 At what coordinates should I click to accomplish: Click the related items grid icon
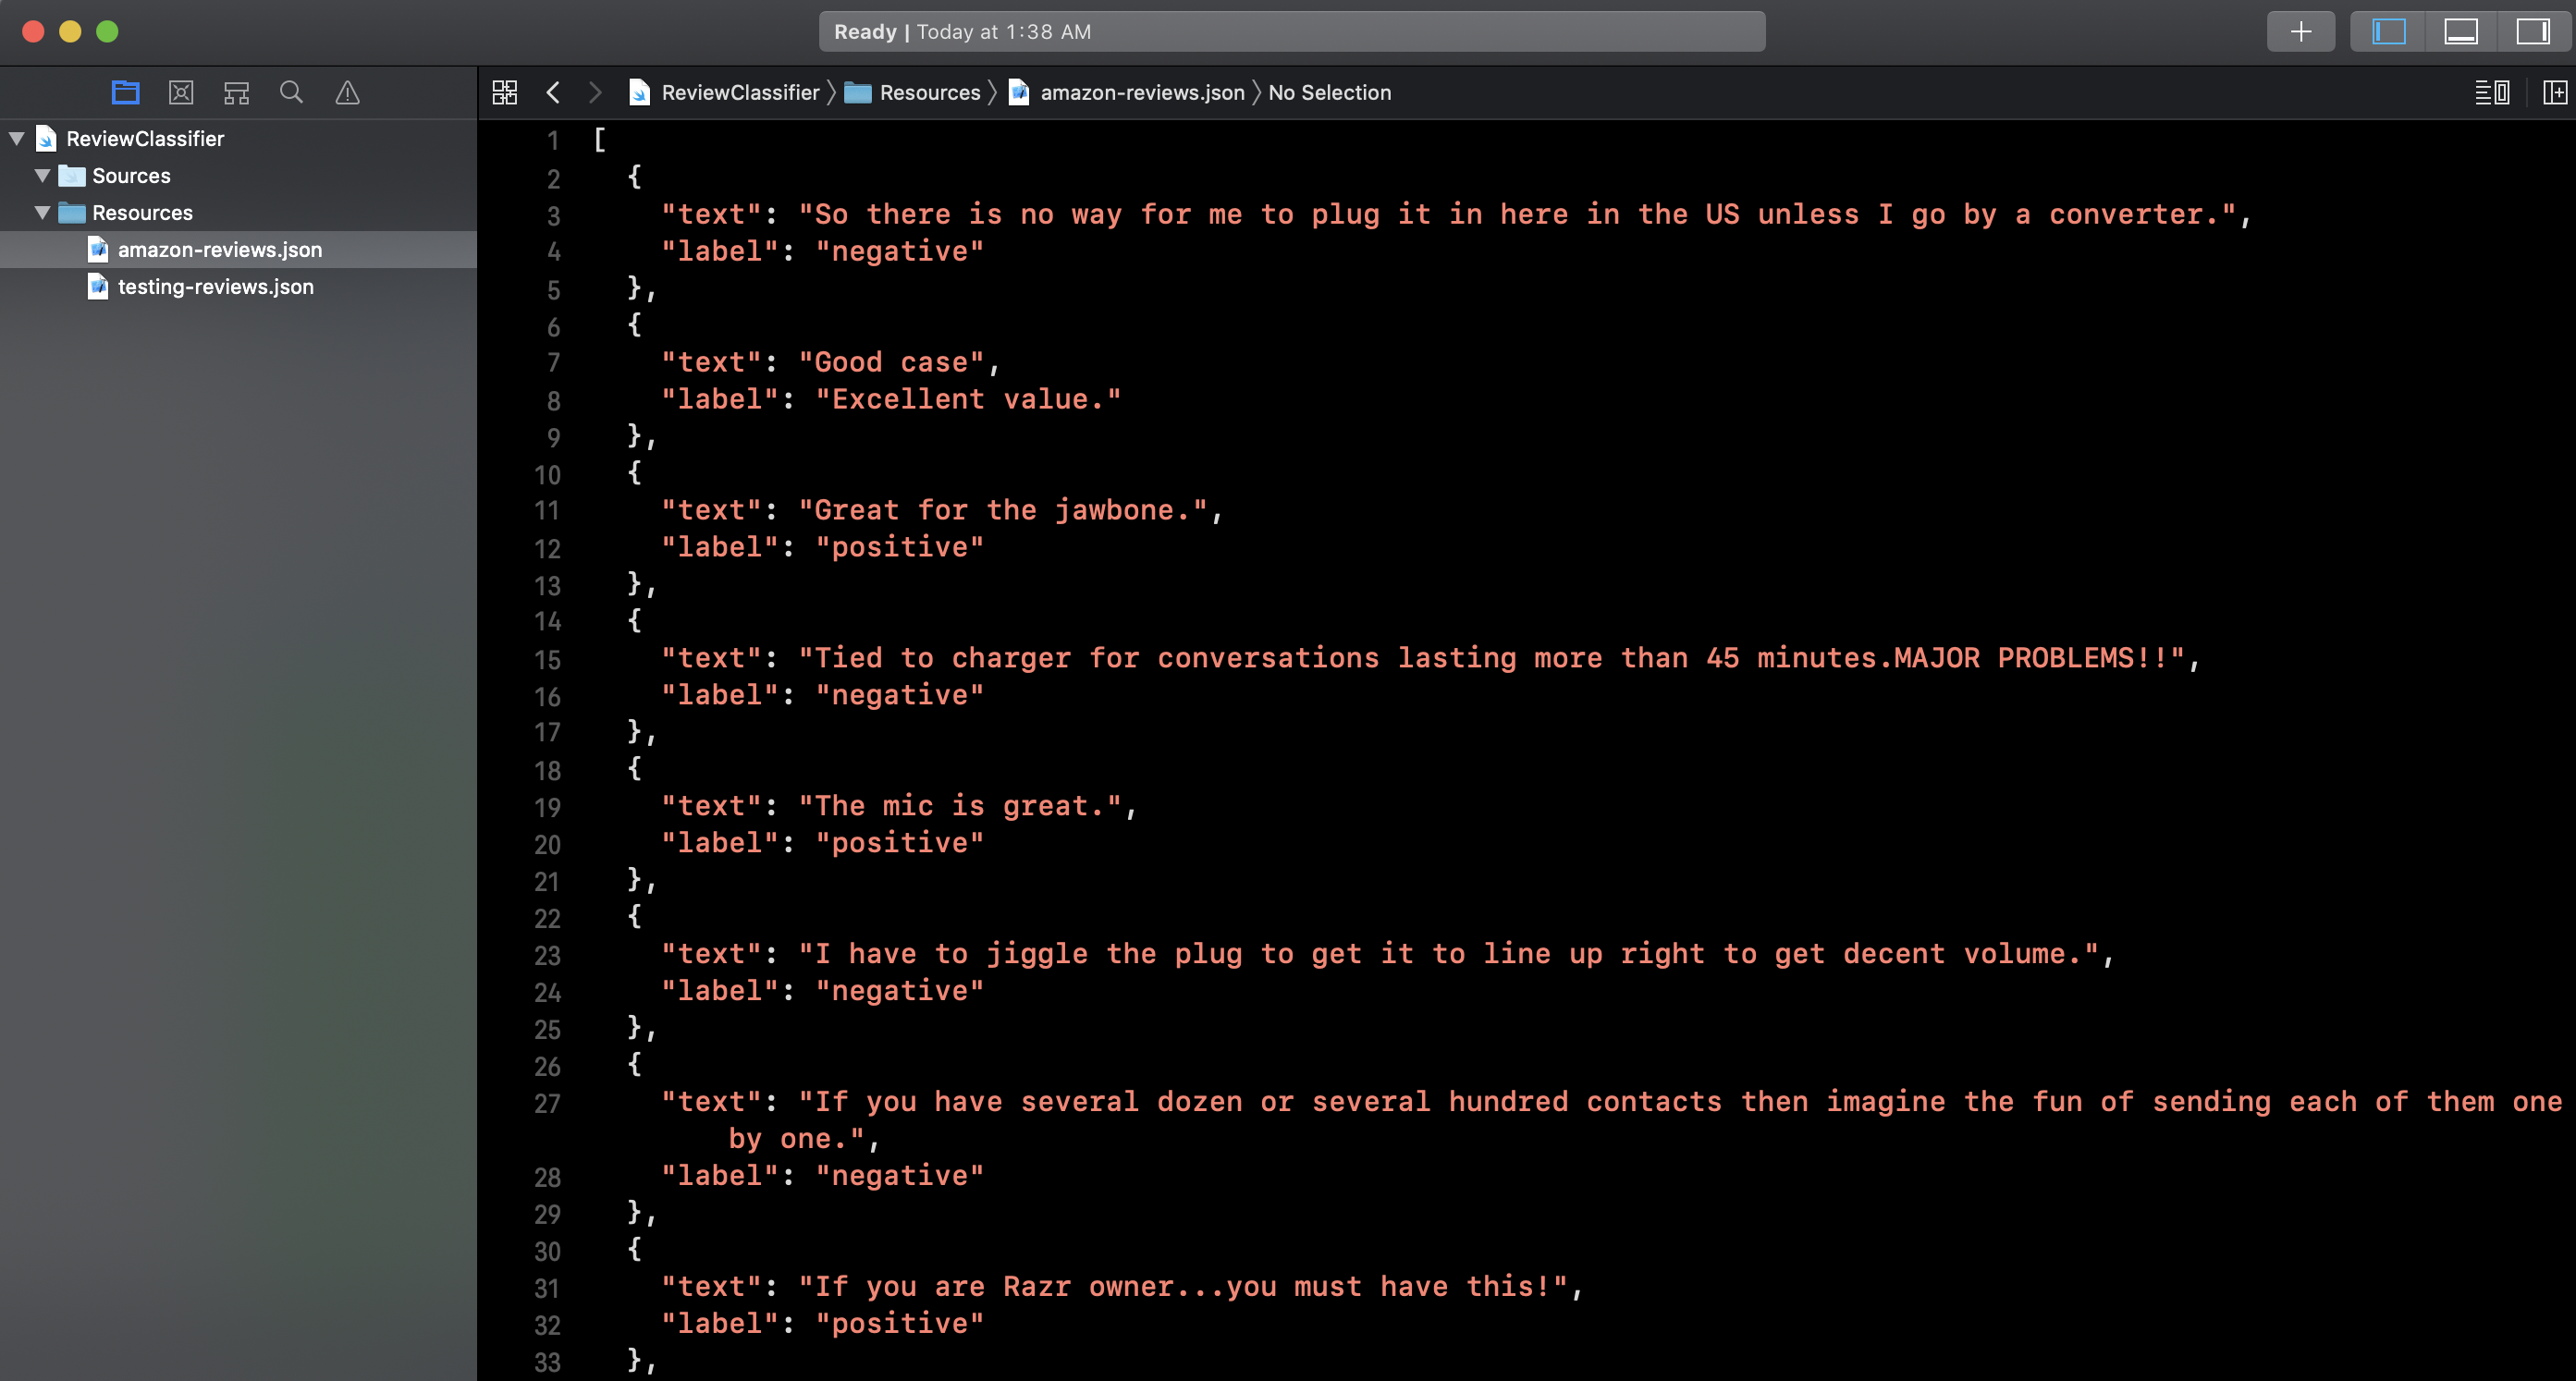(504, 92)
